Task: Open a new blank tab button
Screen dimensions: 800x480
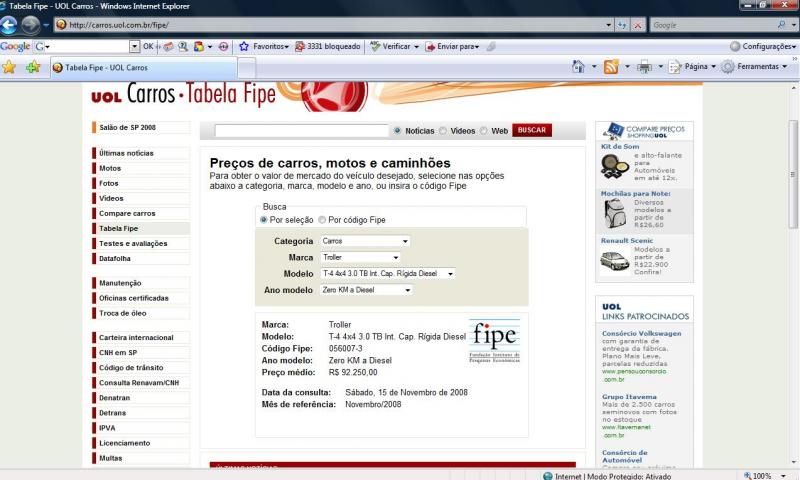Action: [x=246, y=67]
